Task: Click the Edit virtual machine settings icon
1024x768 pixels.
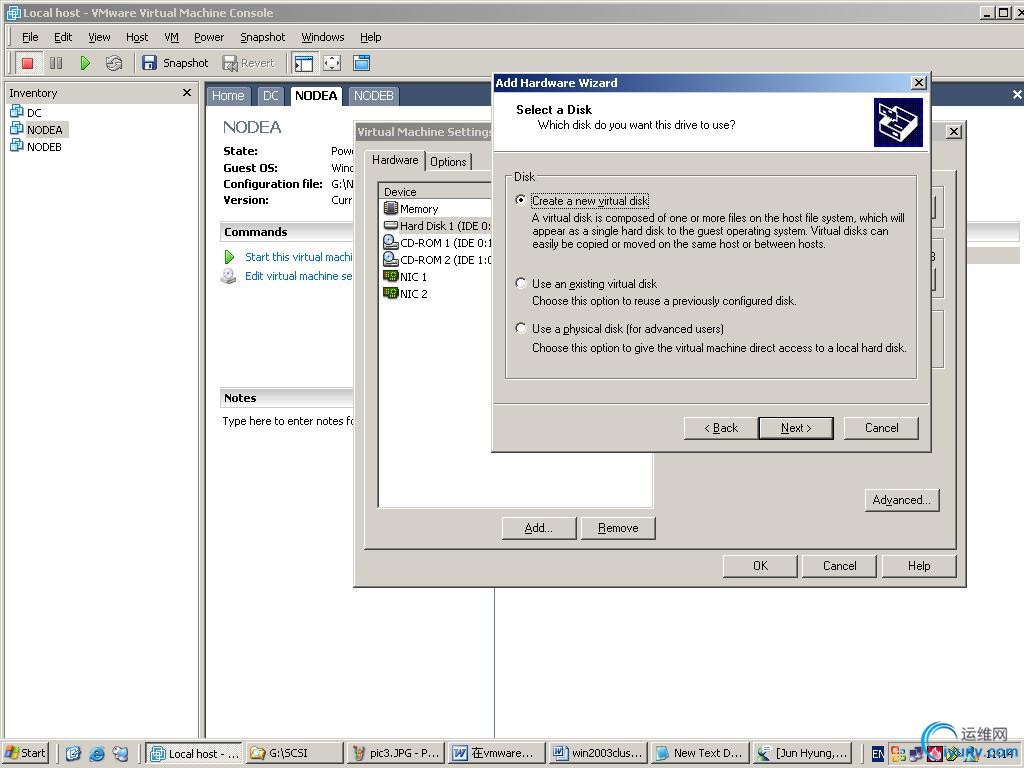Action: click(229, 276)
